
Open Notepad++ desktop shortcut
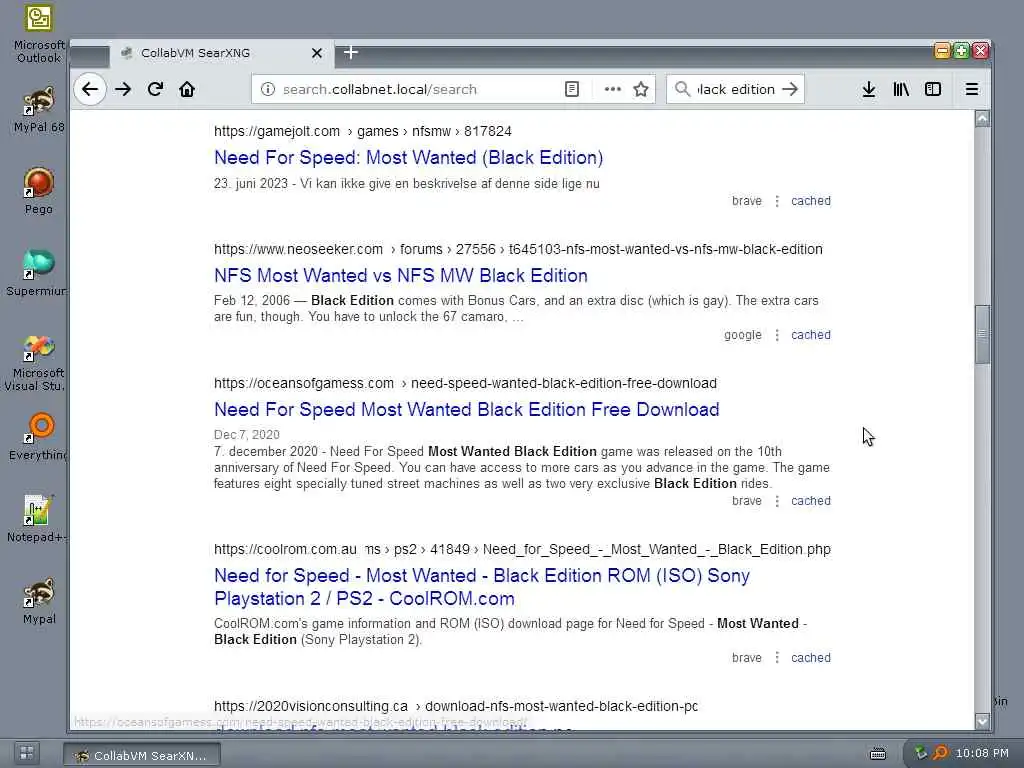click(37, 519)
